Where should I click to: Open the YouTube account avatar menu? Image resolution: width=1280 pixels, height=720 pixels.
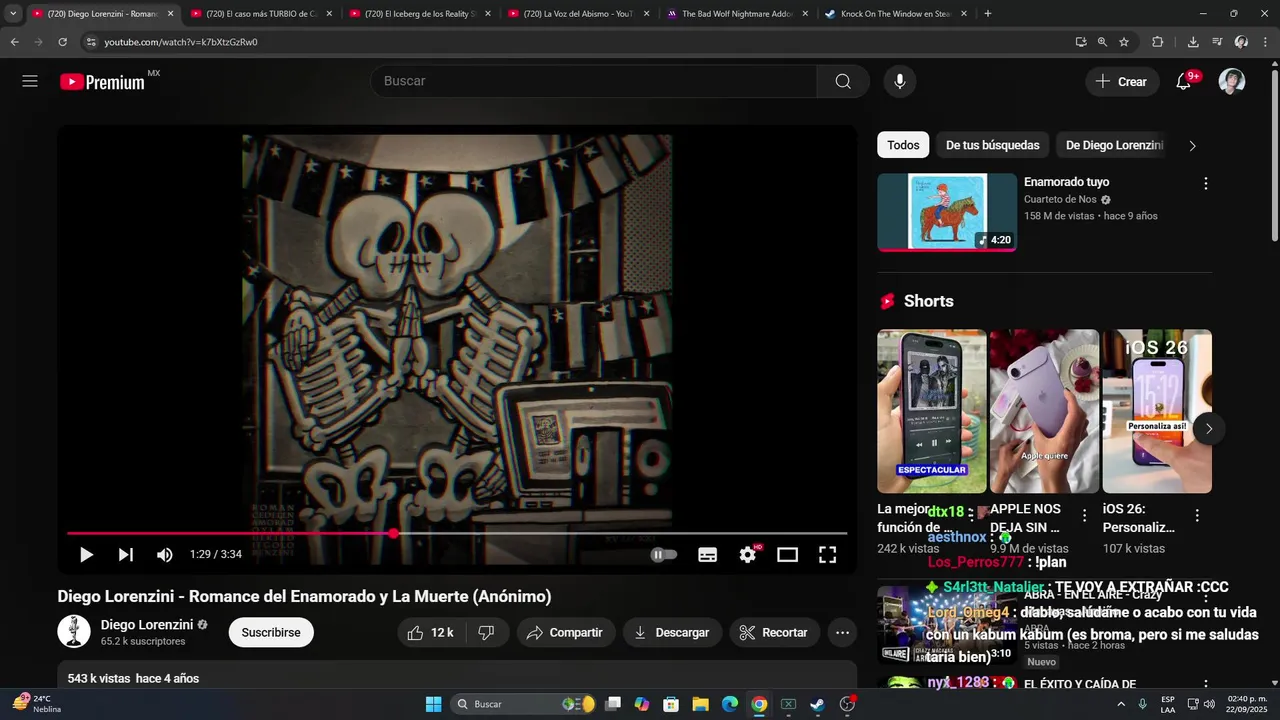tap(1232, 82)
